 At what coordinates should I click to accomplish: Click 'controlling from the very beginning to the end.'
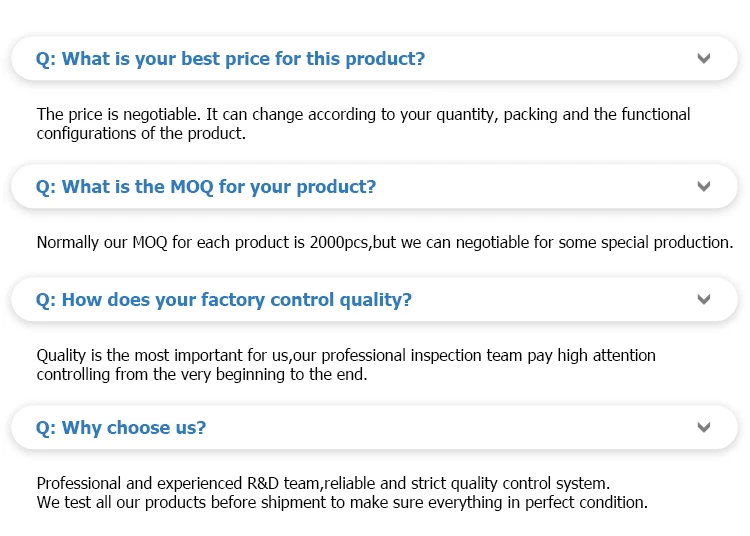(x=202, y=375)
